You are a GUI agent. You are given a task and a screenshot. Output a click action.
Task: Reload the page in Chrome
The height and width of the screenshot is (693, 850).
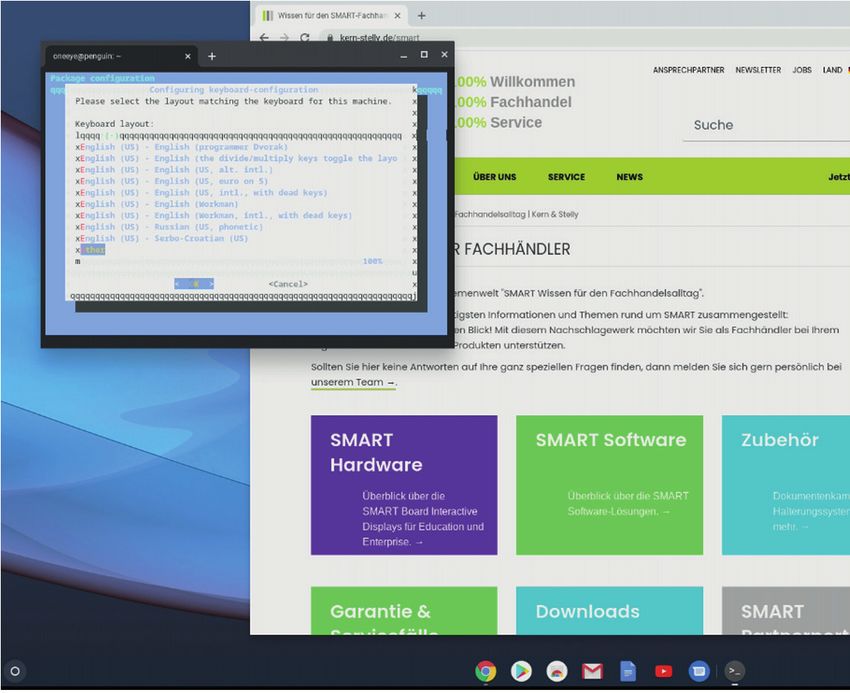pos(305,38)
